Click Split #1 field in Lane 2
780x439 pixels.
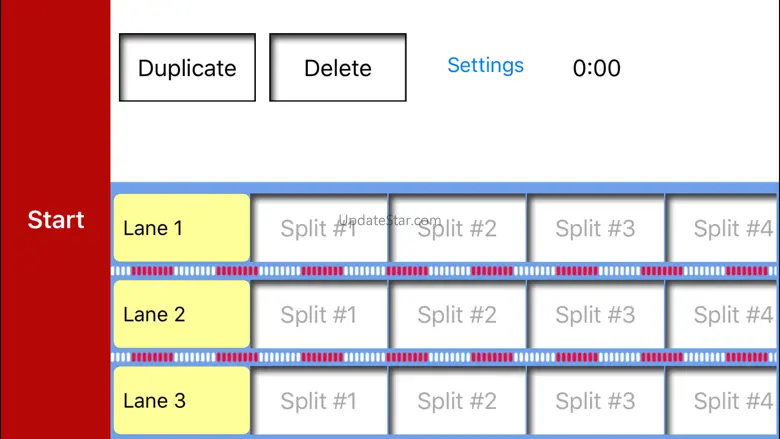319,314
